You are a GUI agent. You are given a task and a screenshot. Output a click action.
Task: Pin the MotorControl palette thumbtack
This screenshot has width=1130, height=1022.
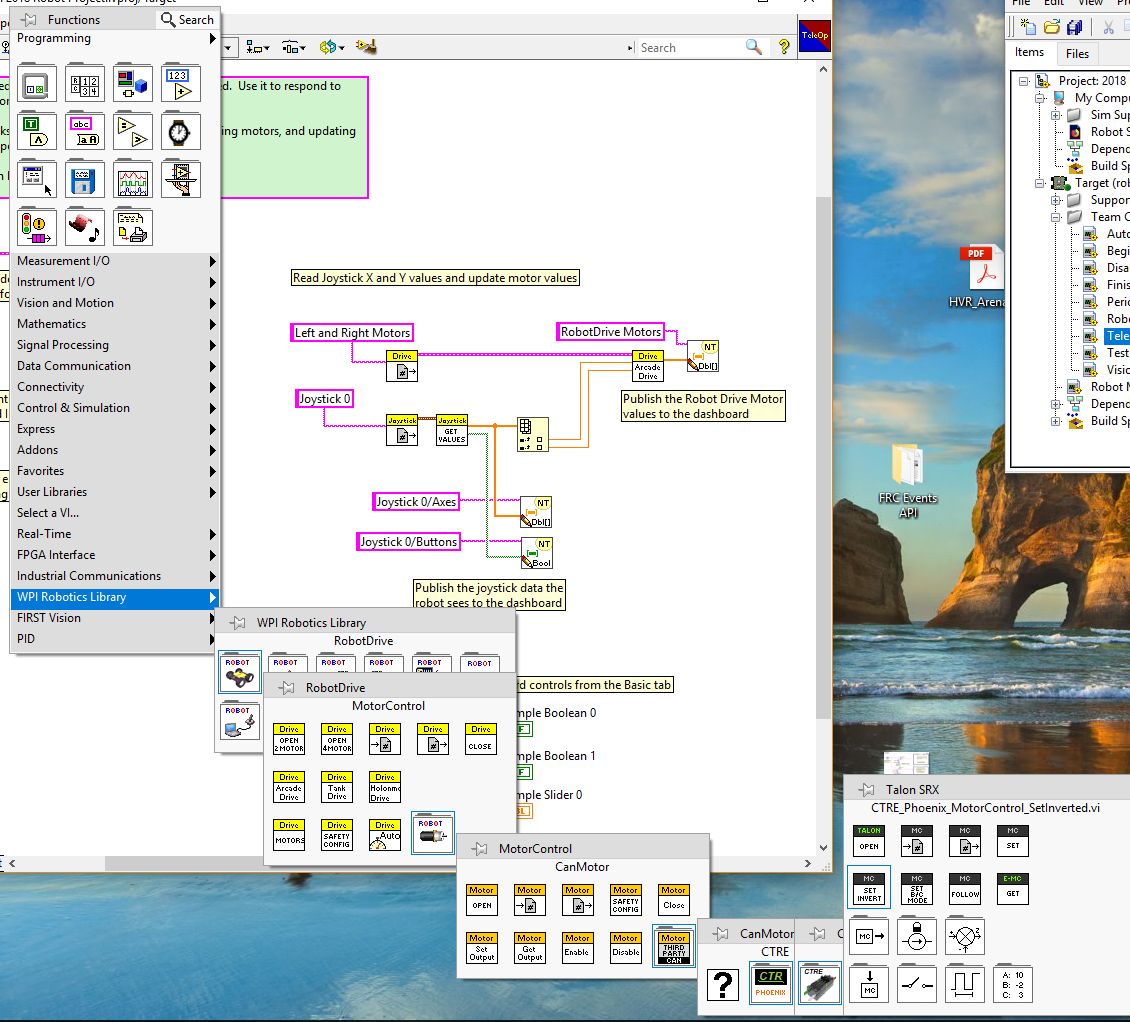point(479,849)
